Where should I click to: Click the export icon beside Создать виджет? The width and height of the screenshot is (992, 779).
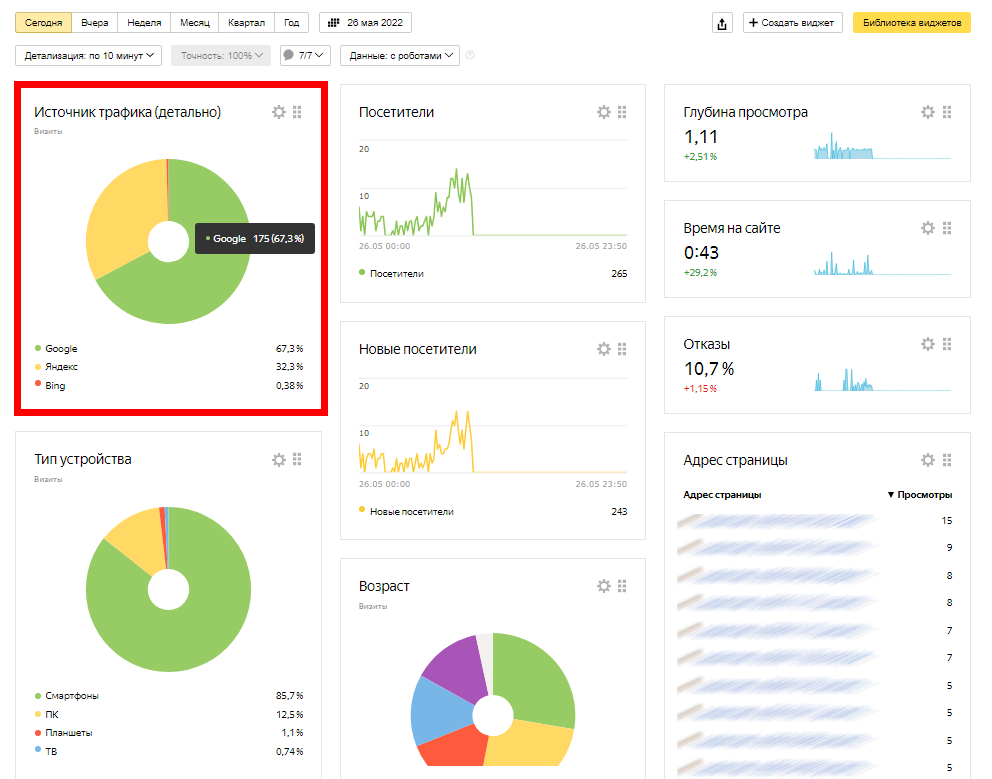(x=722, y=23)
